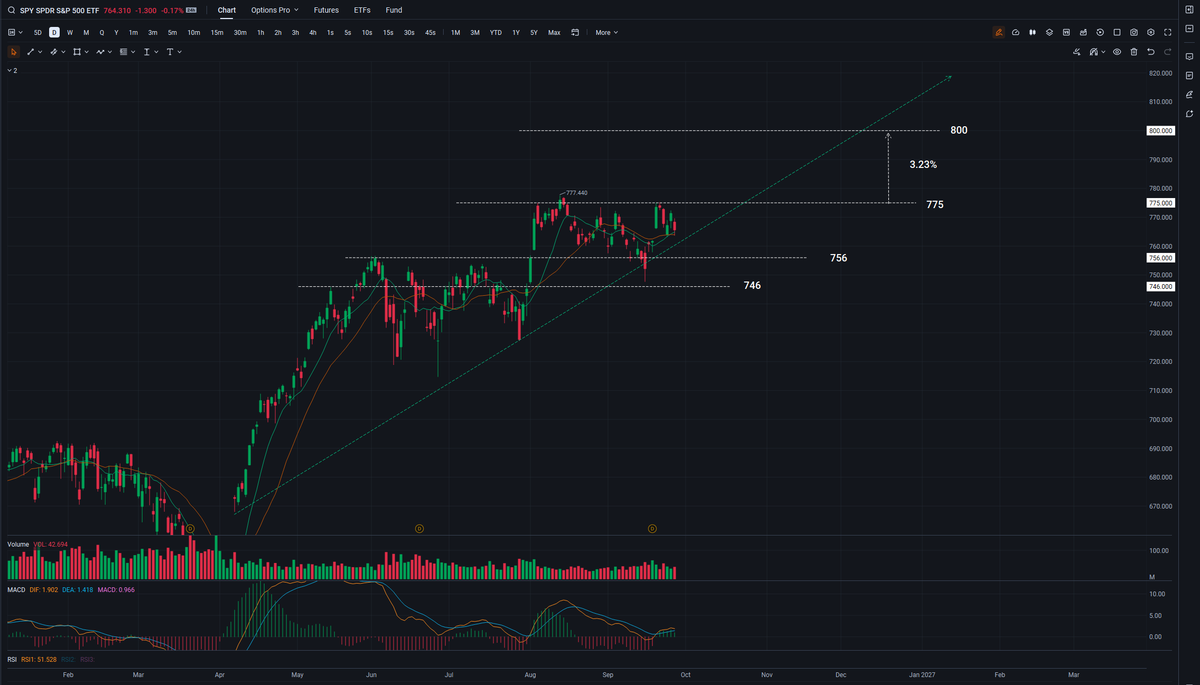Select the 1h interval

261,32
